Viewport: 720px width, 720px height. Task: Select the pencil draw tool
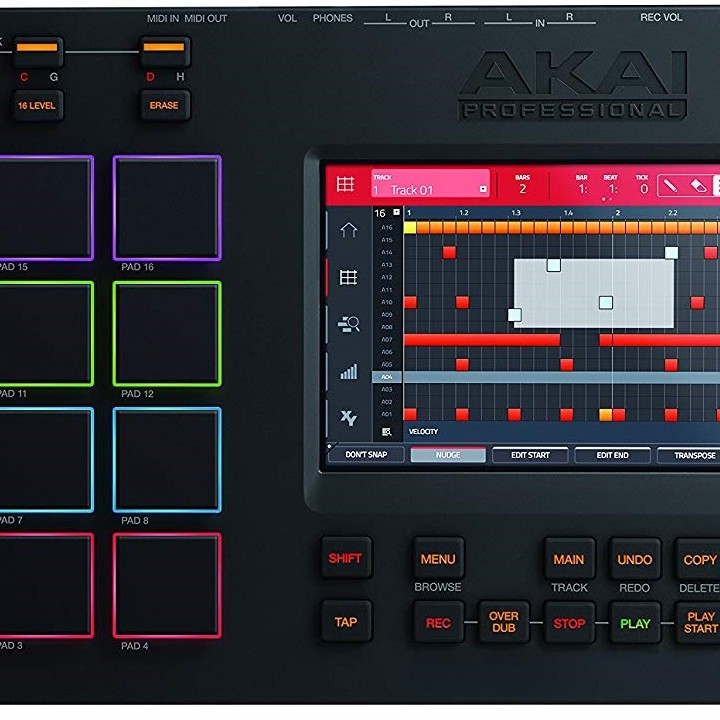670,186
